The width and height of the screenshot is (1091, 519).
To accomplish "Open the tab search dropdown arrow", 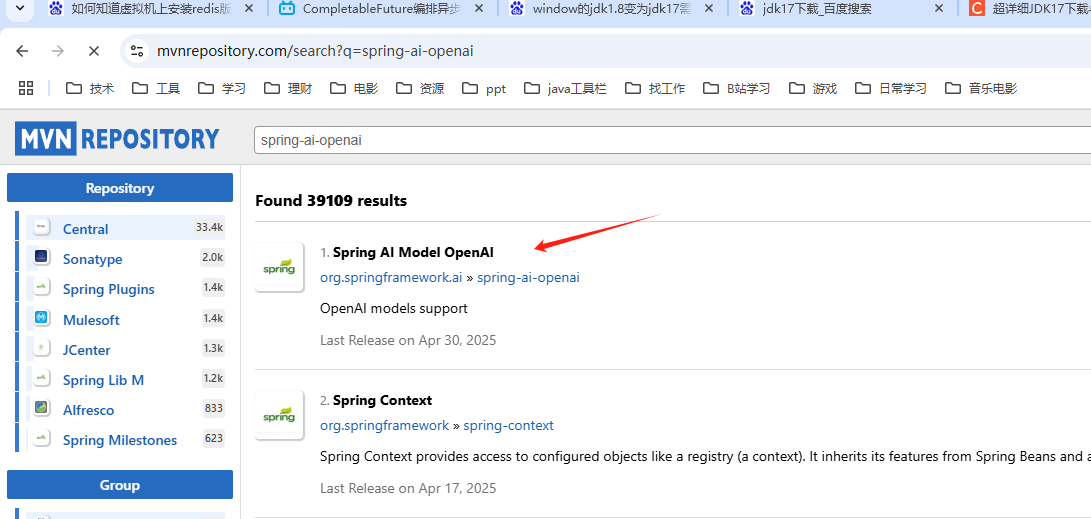I will pyautogui.click(x=20, y=8).
